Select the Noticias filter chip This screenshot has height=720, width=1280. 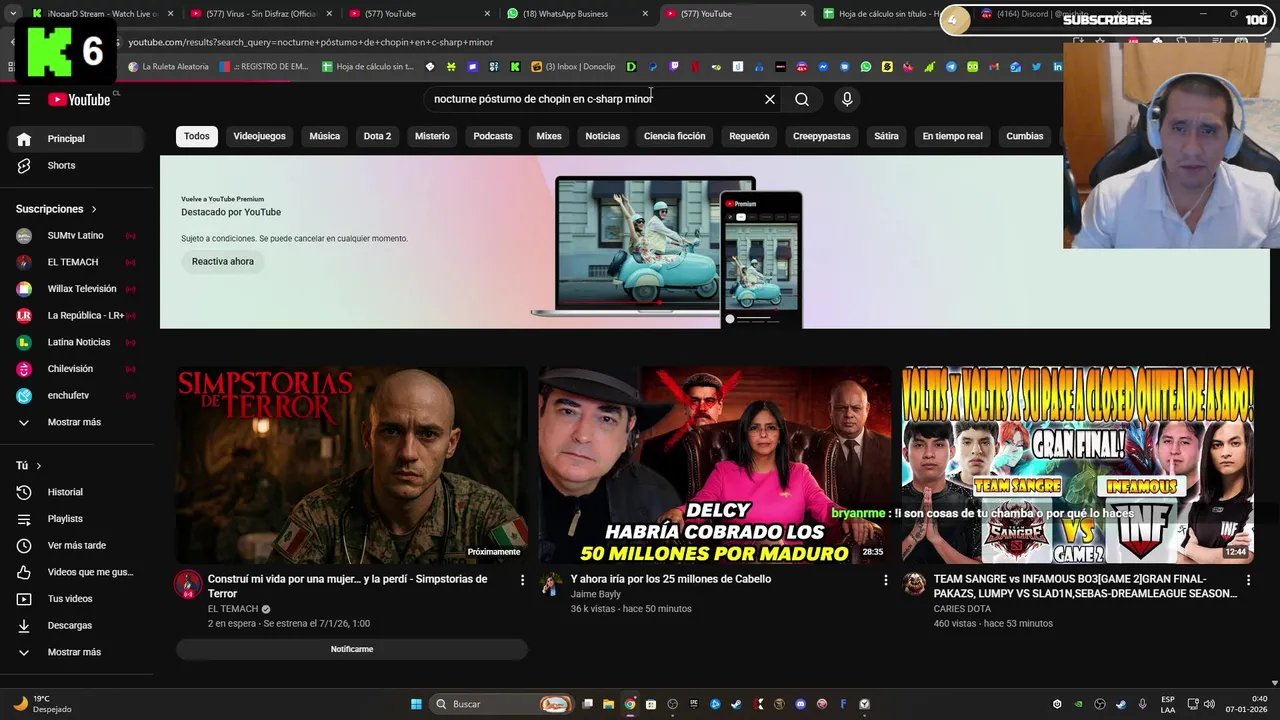tap(603, 136)
